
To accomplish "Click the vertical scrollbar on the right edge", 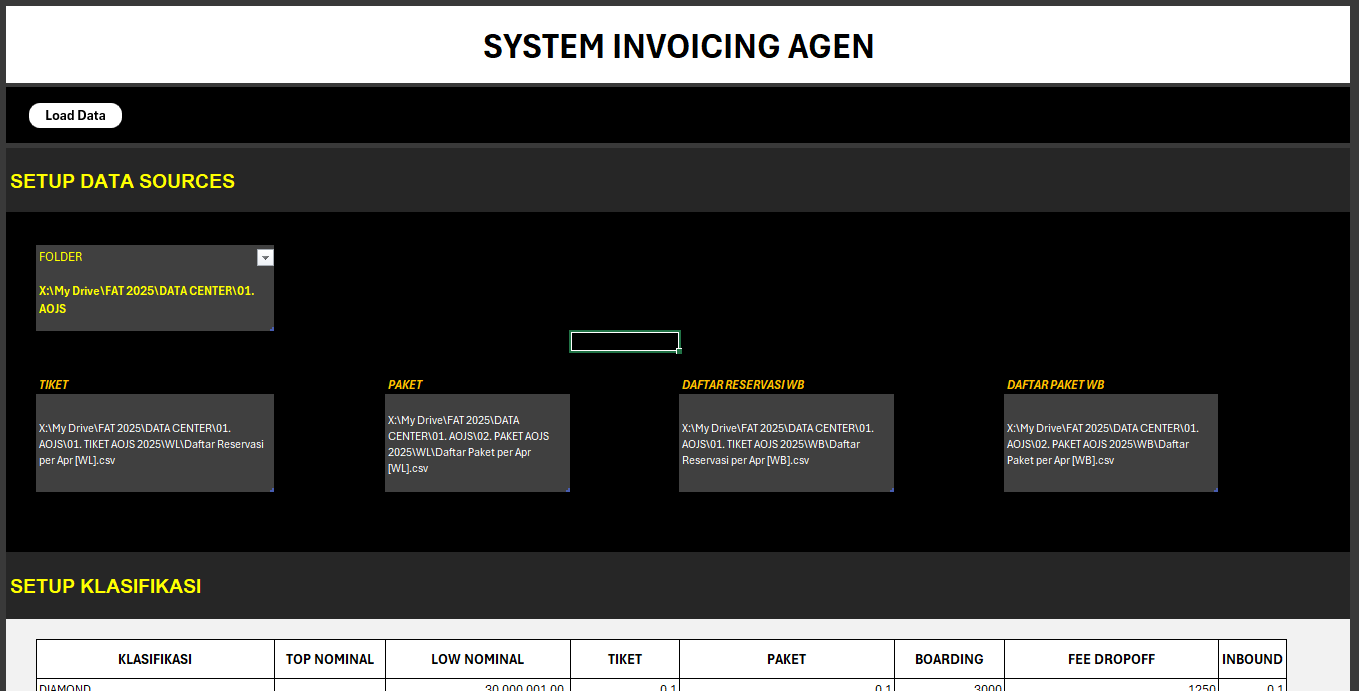I will pyautogui.click(x=1353, y=345).
